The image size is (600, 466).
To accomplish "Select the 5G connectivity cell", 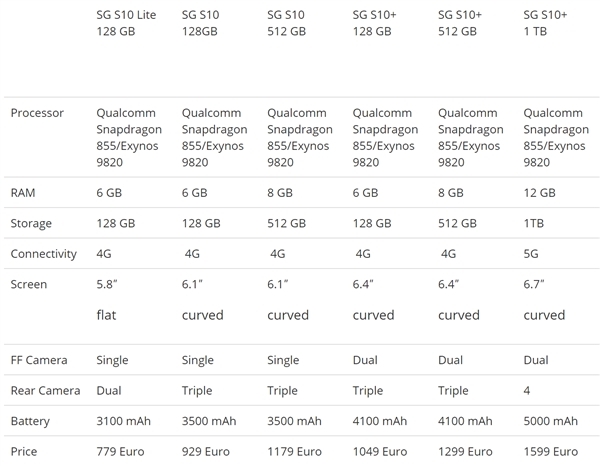I will click(532, 254).
